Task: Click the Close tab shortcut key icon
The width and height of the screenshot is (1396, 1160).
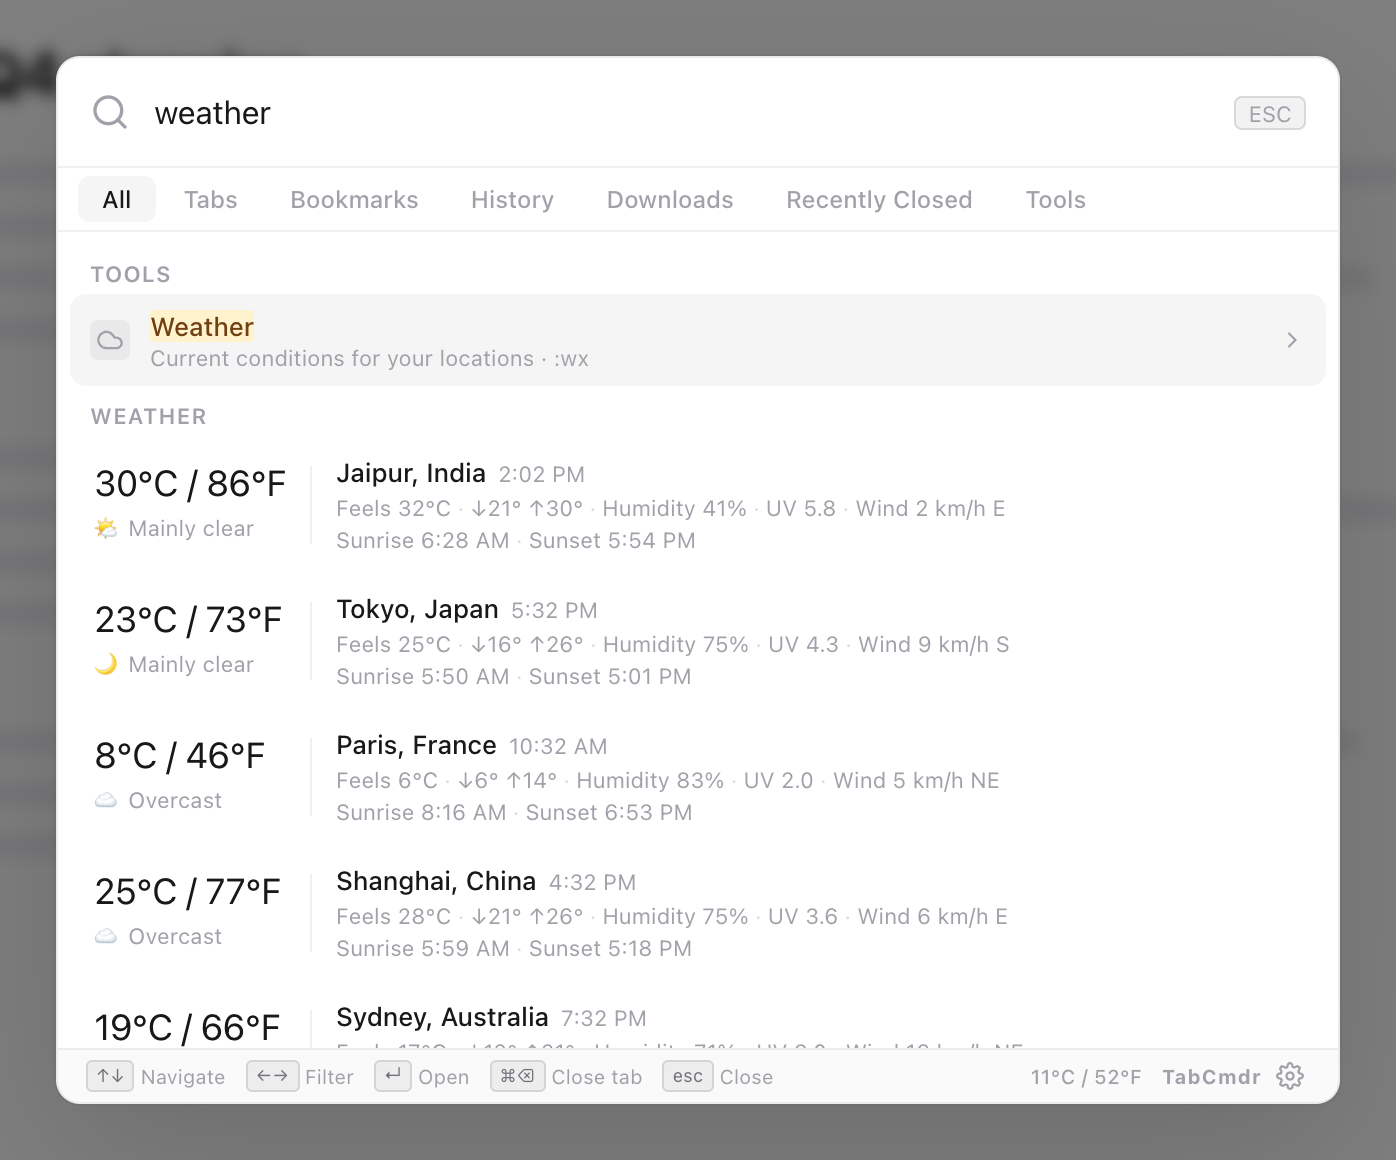Action: point(517,1076)
